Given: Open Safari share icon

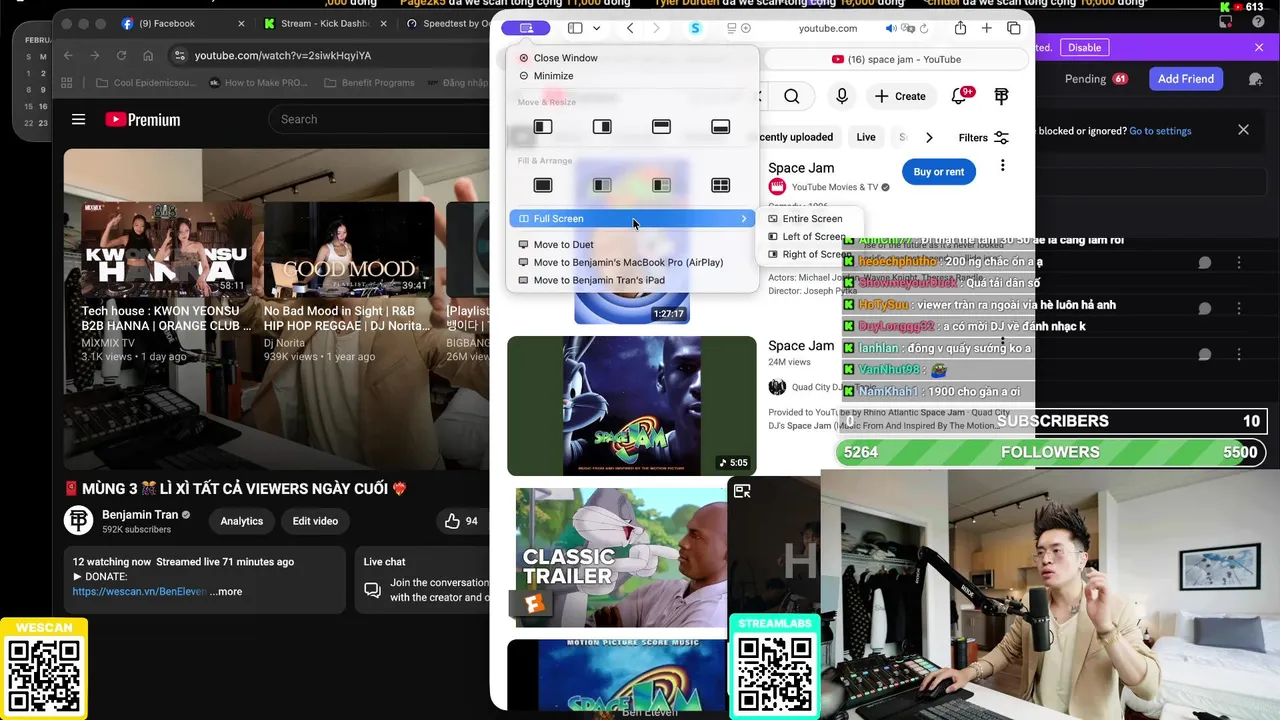Looking at the screenshot, I should point(960,28).
